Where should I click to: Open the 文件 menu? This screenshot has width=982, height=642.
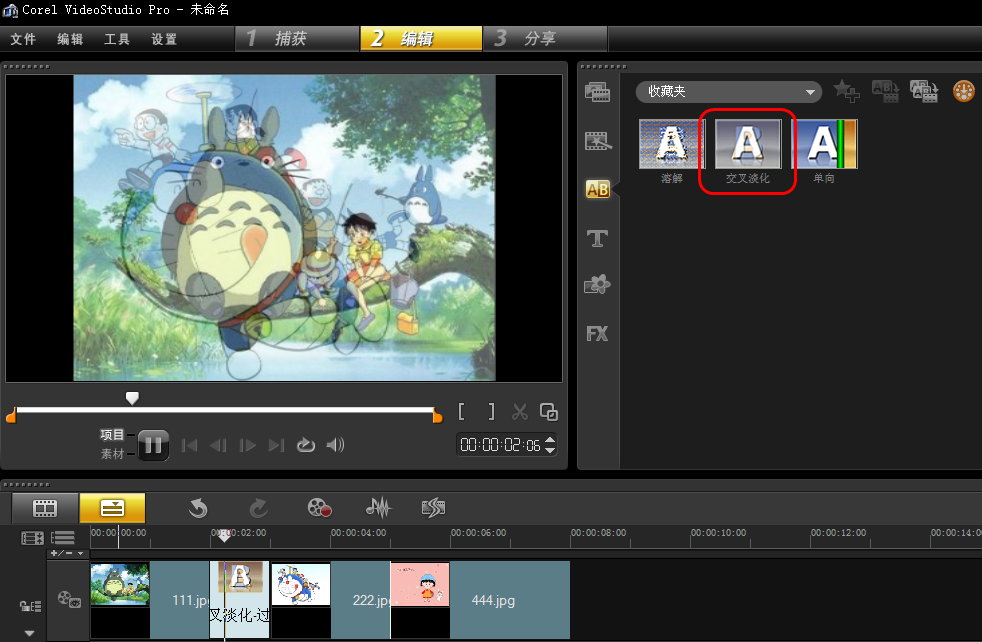point(23,39)
